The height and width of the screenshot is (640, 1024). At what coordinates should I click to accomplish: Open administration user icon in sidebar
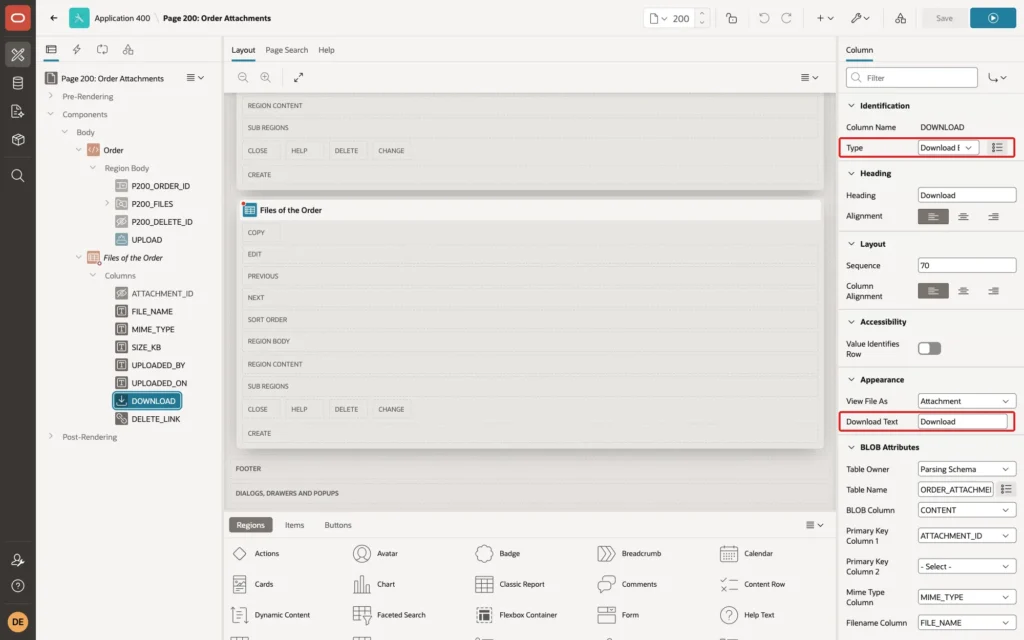[18, 560]
